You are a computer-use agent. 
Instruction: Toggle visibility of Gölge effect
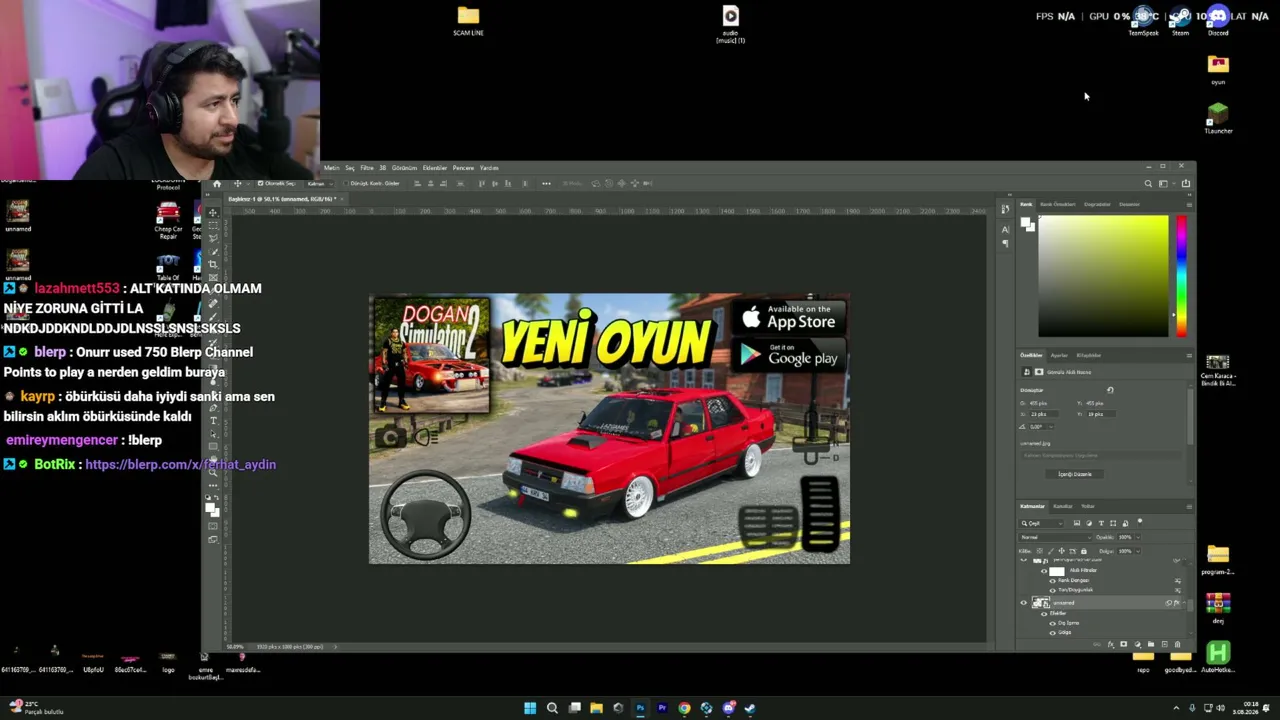1052,632
